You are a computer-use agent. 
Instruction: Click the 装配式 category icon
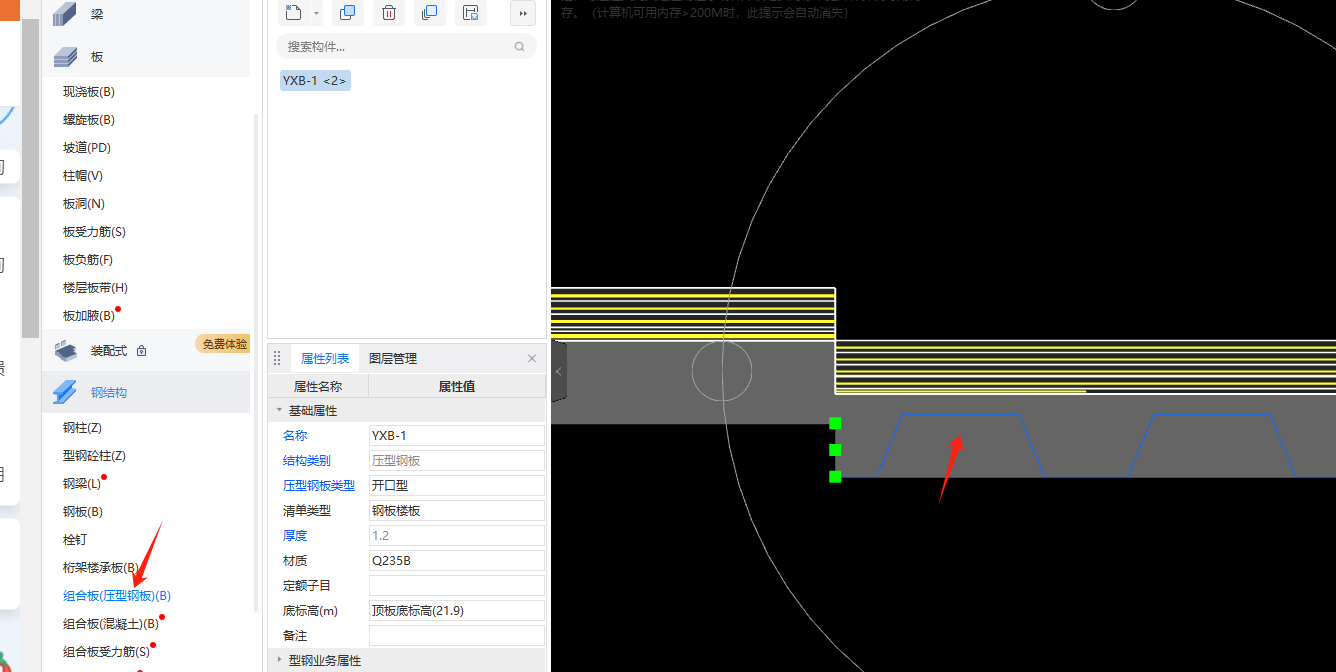(65, 350)
